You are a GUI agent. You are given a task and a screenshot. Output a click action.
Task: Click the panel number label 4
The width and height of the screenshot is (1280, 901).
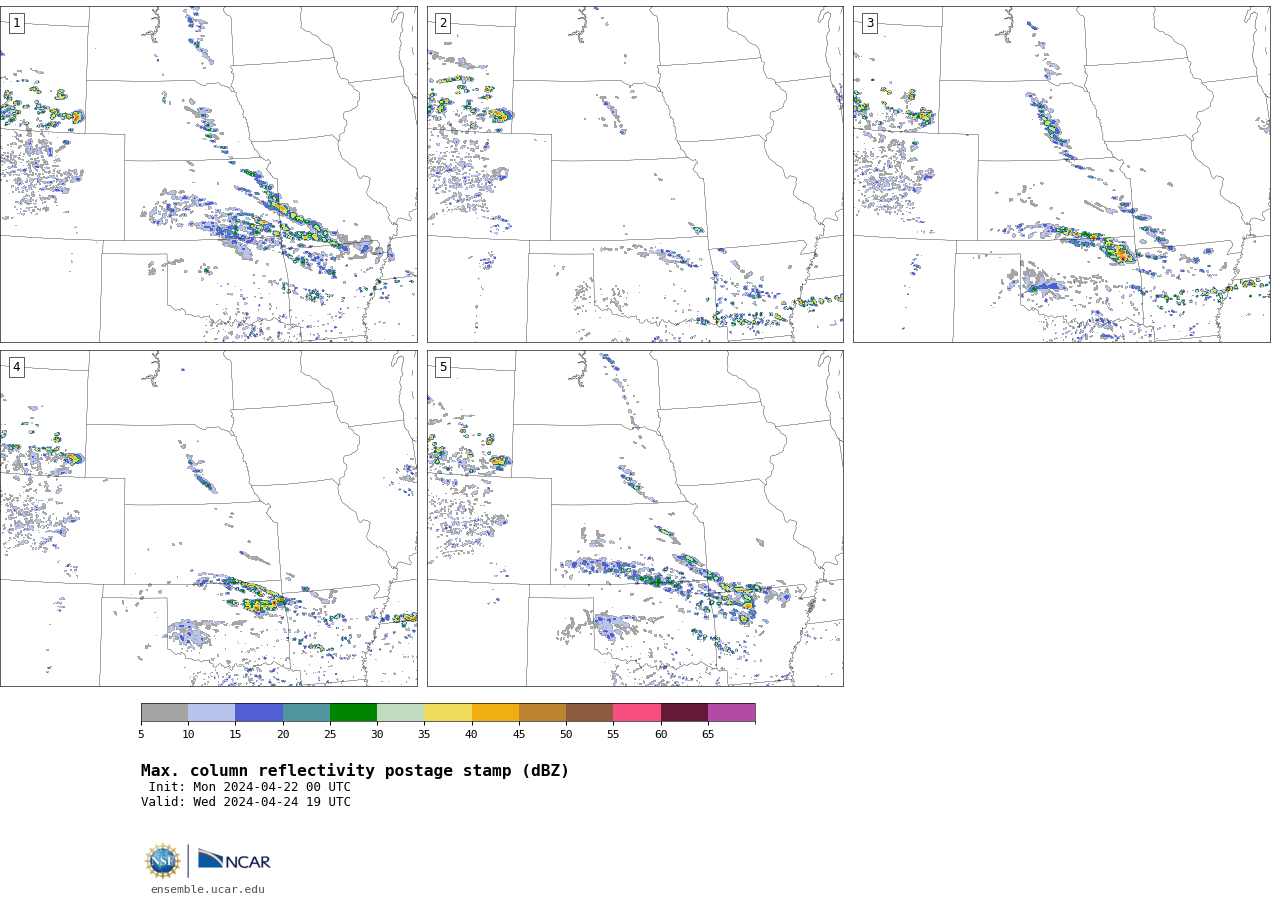point(16,367)
